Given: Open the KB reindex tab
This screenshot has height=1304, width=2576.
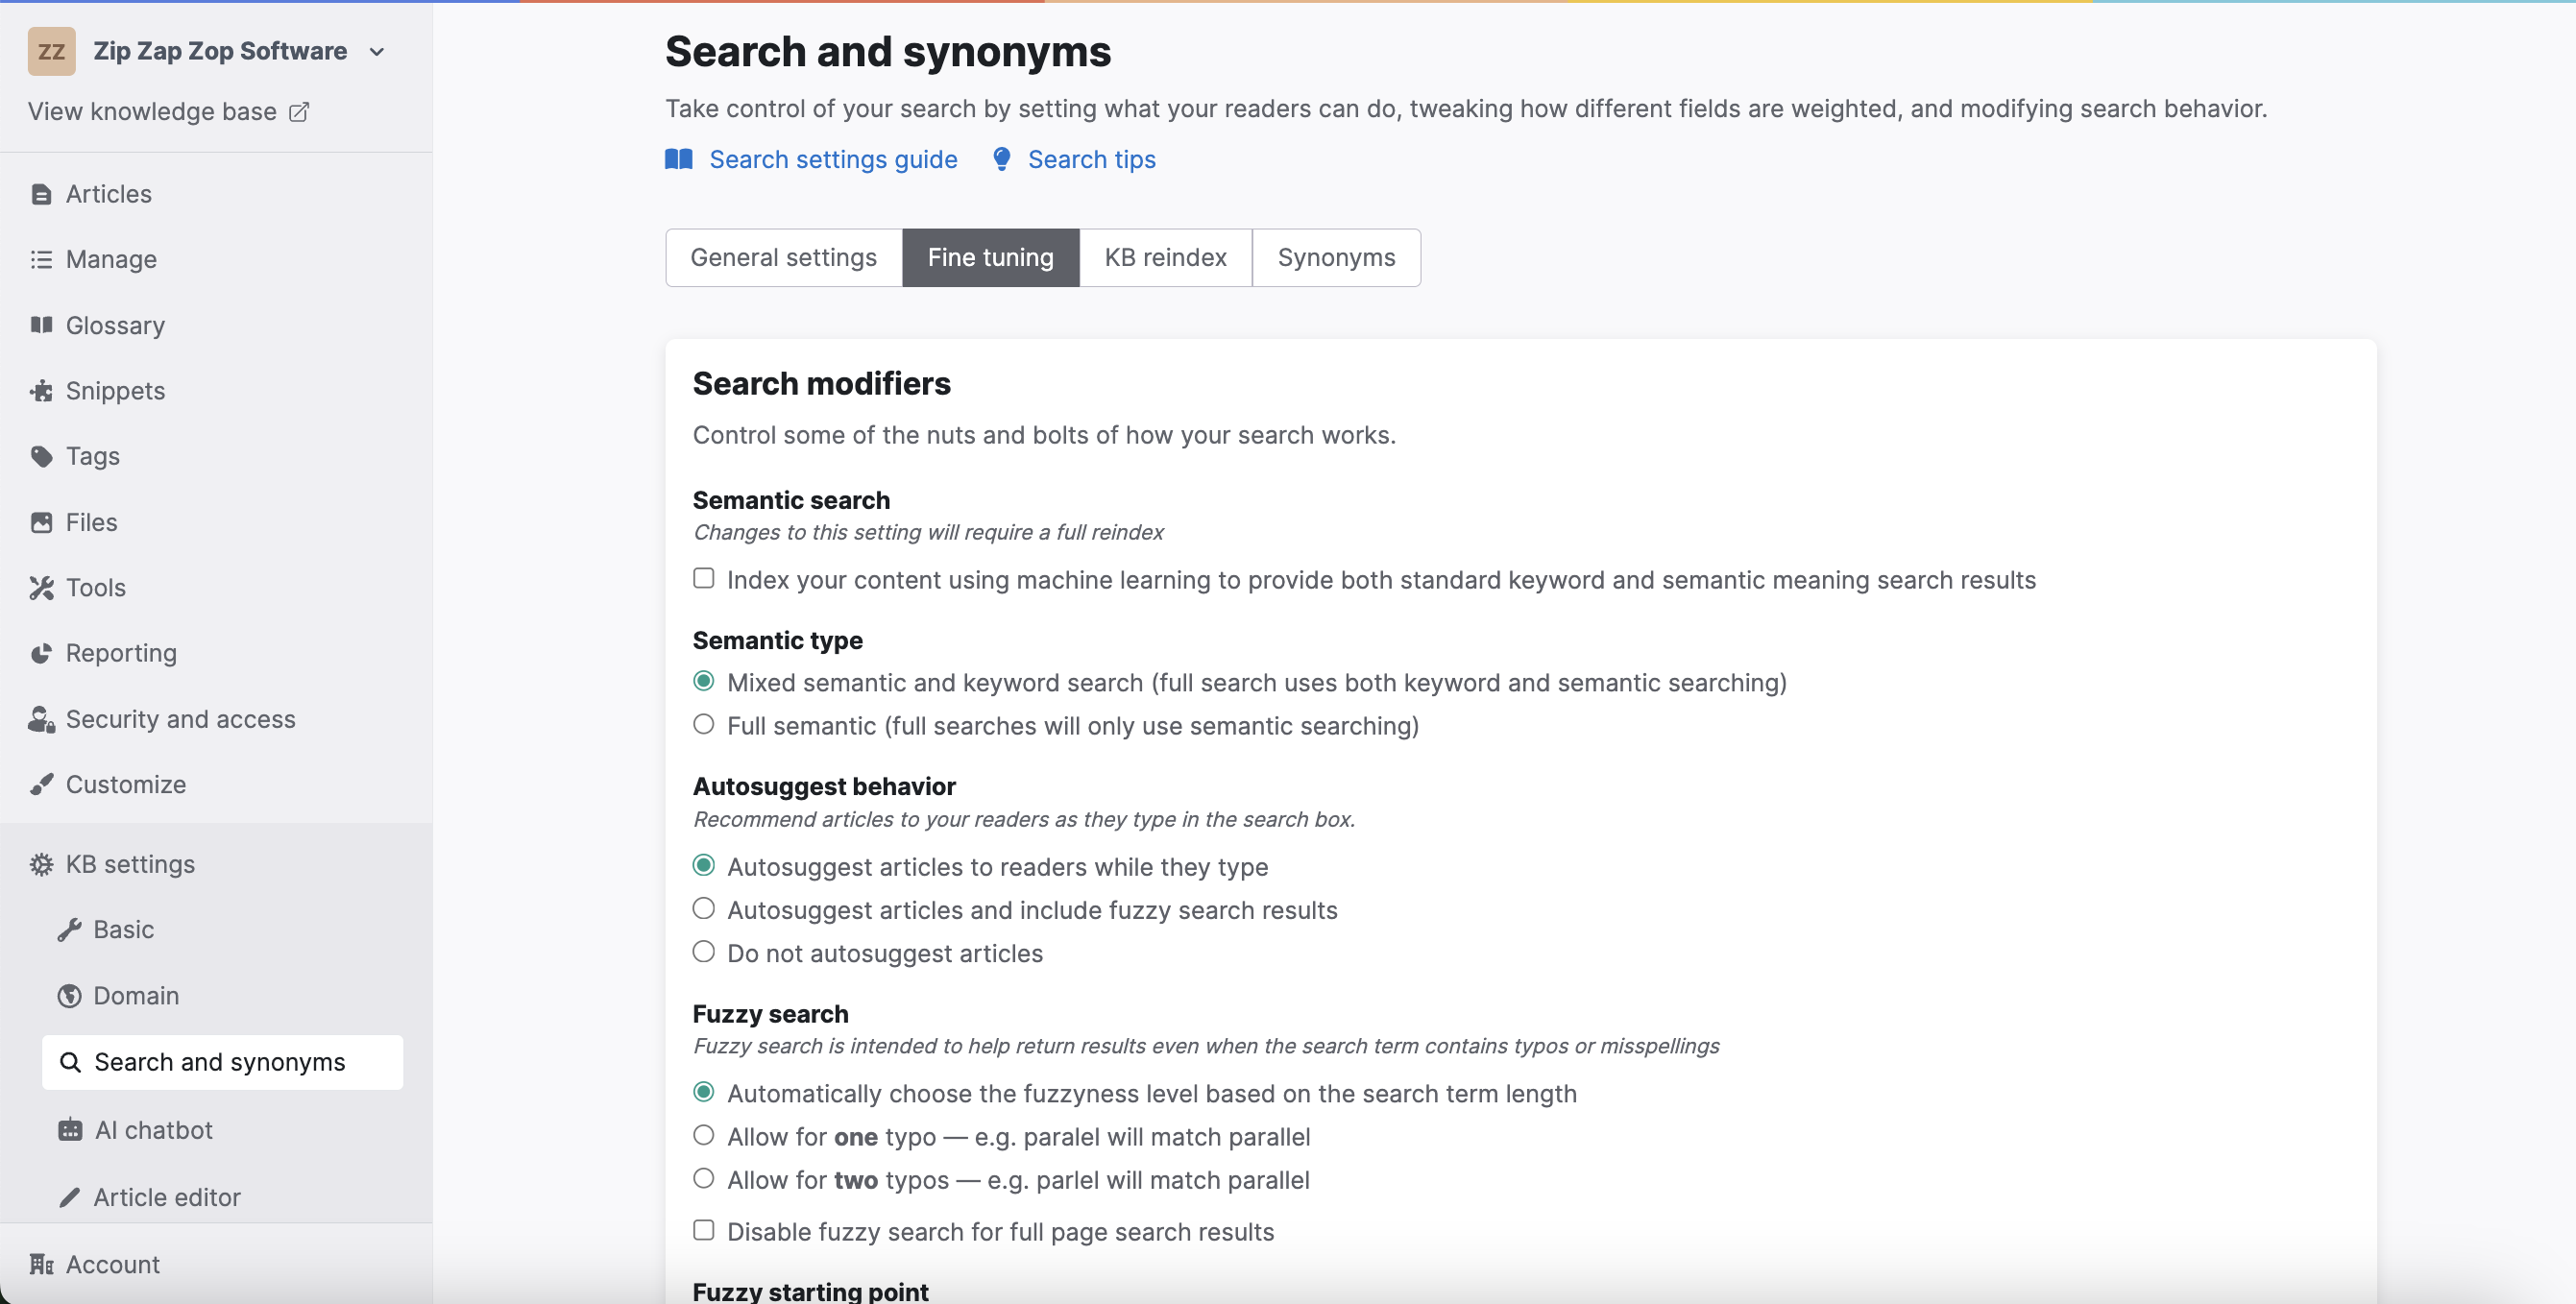Looking at the screenshot, I should point(1165,257).
